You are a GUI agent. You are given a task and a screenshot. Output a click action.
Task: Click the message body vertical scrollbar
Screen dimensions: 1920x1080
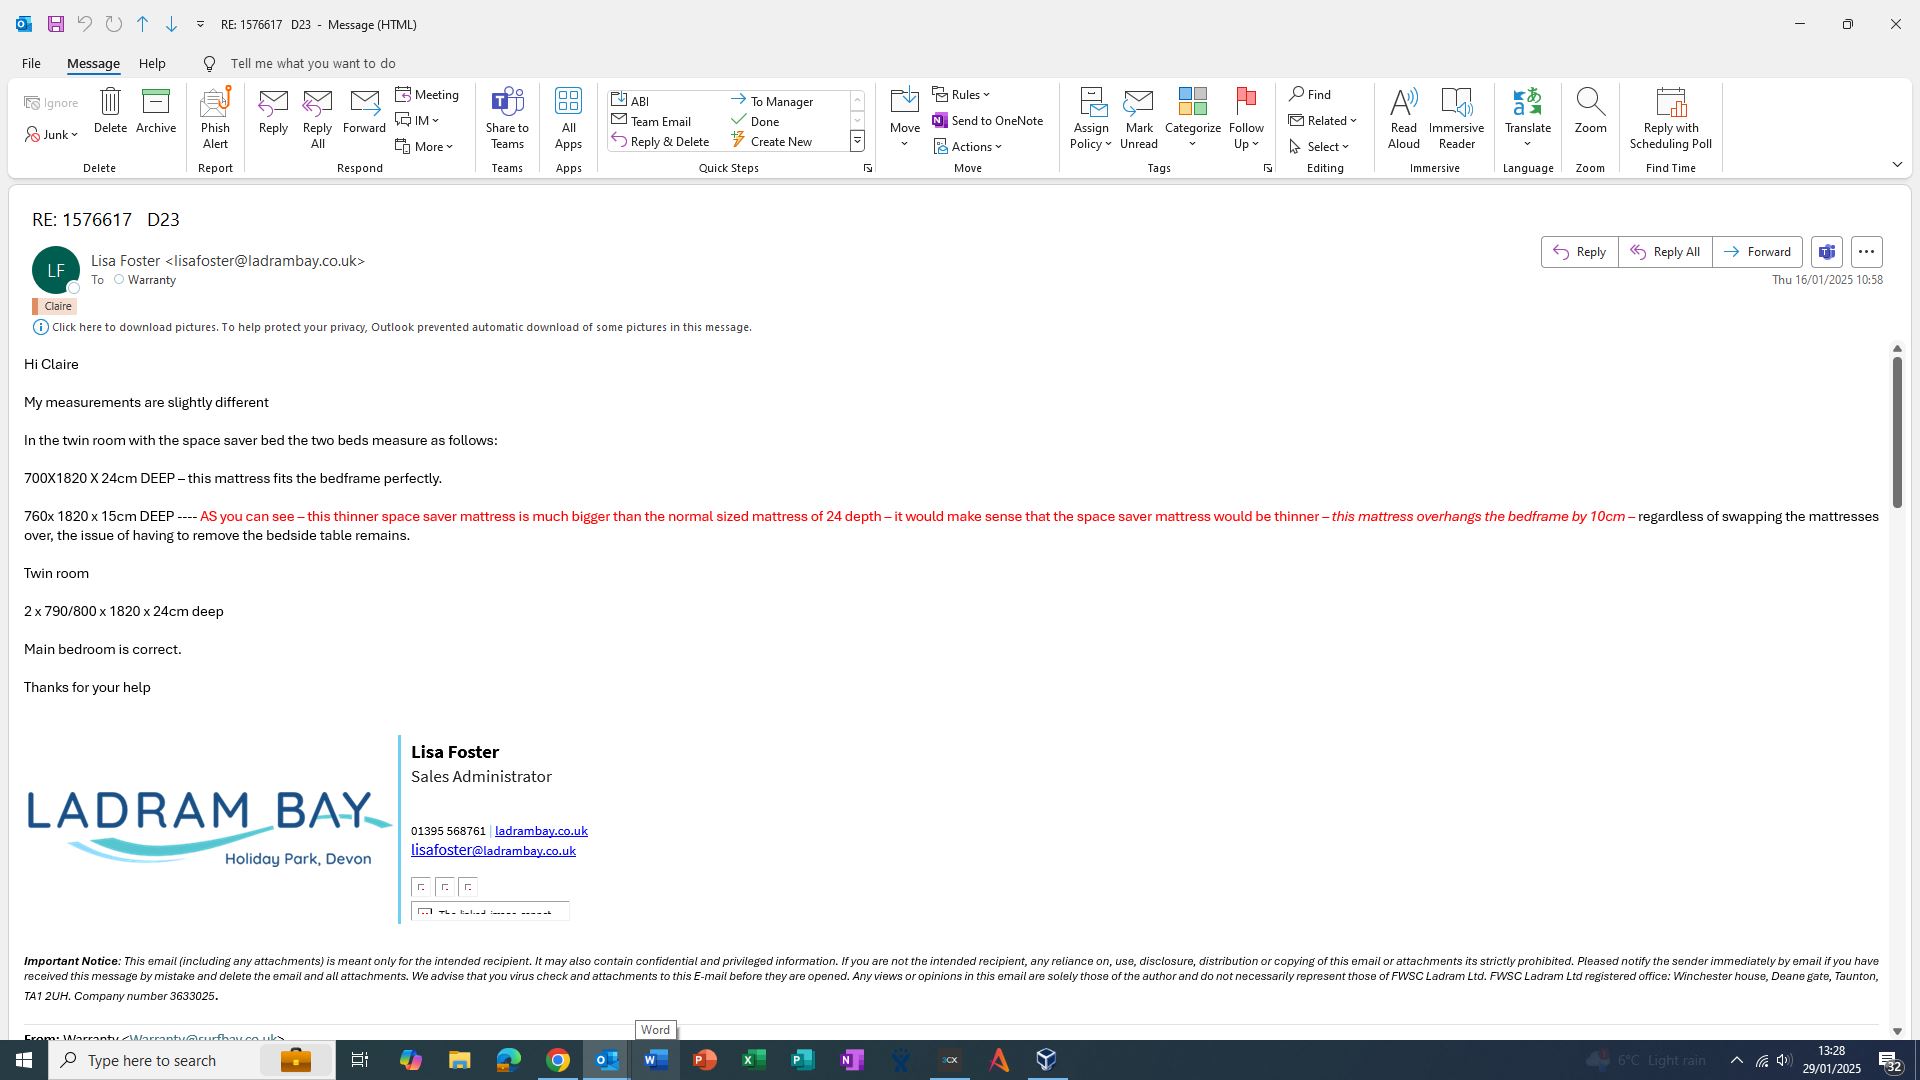click(1896, 432)
